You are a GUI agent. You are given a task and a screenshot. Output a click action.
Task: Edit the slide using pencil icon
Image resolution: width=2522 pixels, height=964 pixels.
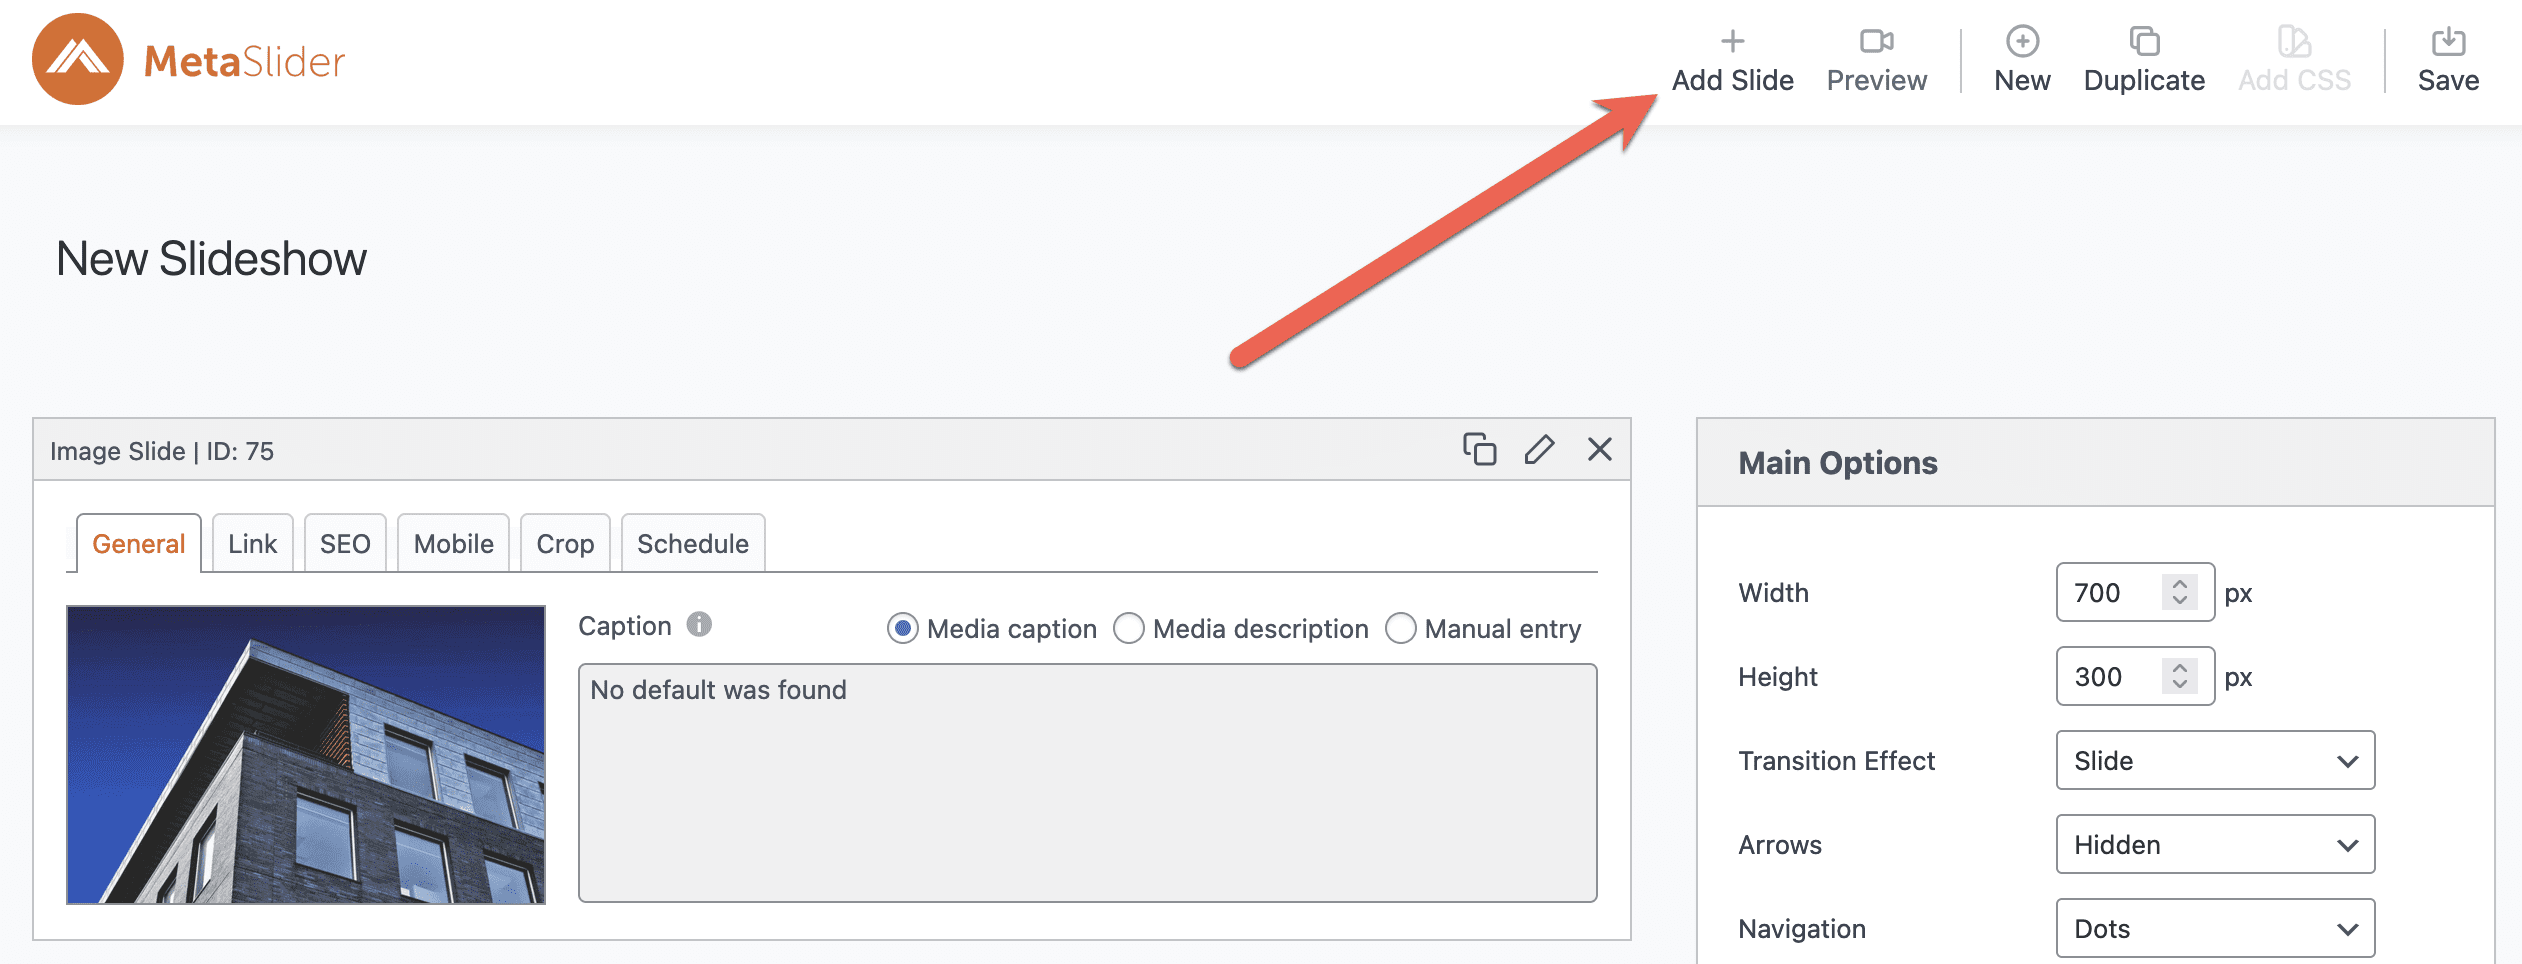[1539, 450]
